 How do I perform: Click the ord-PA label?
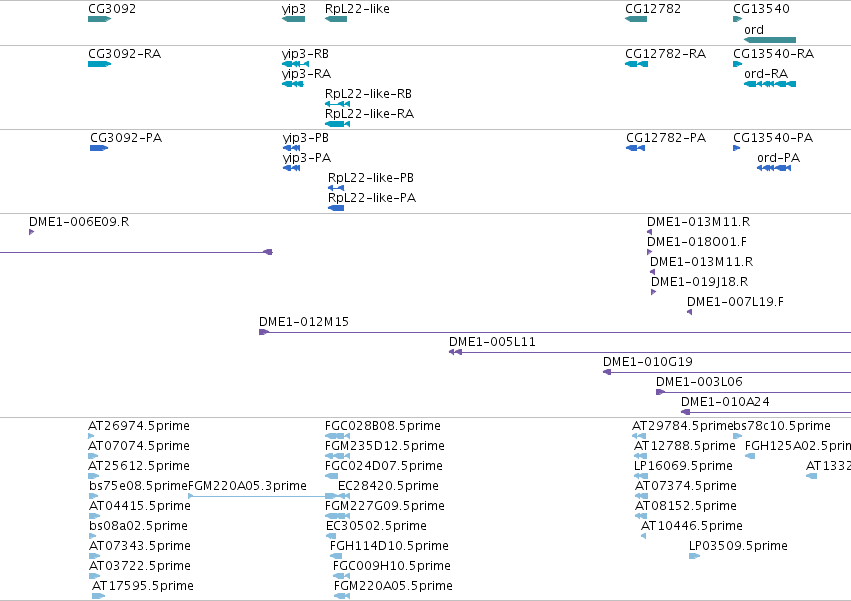pos(778,158)
